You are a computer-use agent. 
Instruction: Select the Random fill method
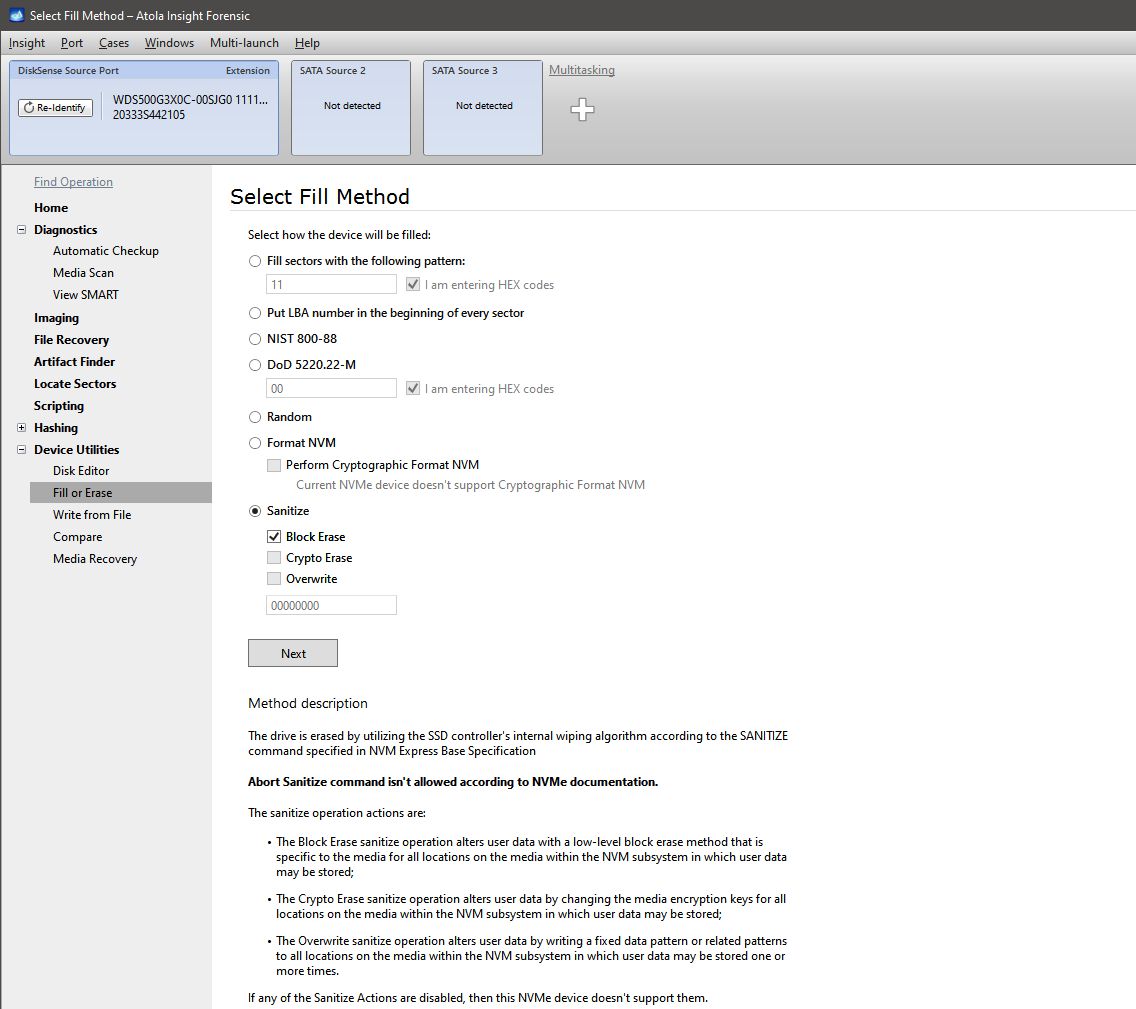(x=255, y=417)
